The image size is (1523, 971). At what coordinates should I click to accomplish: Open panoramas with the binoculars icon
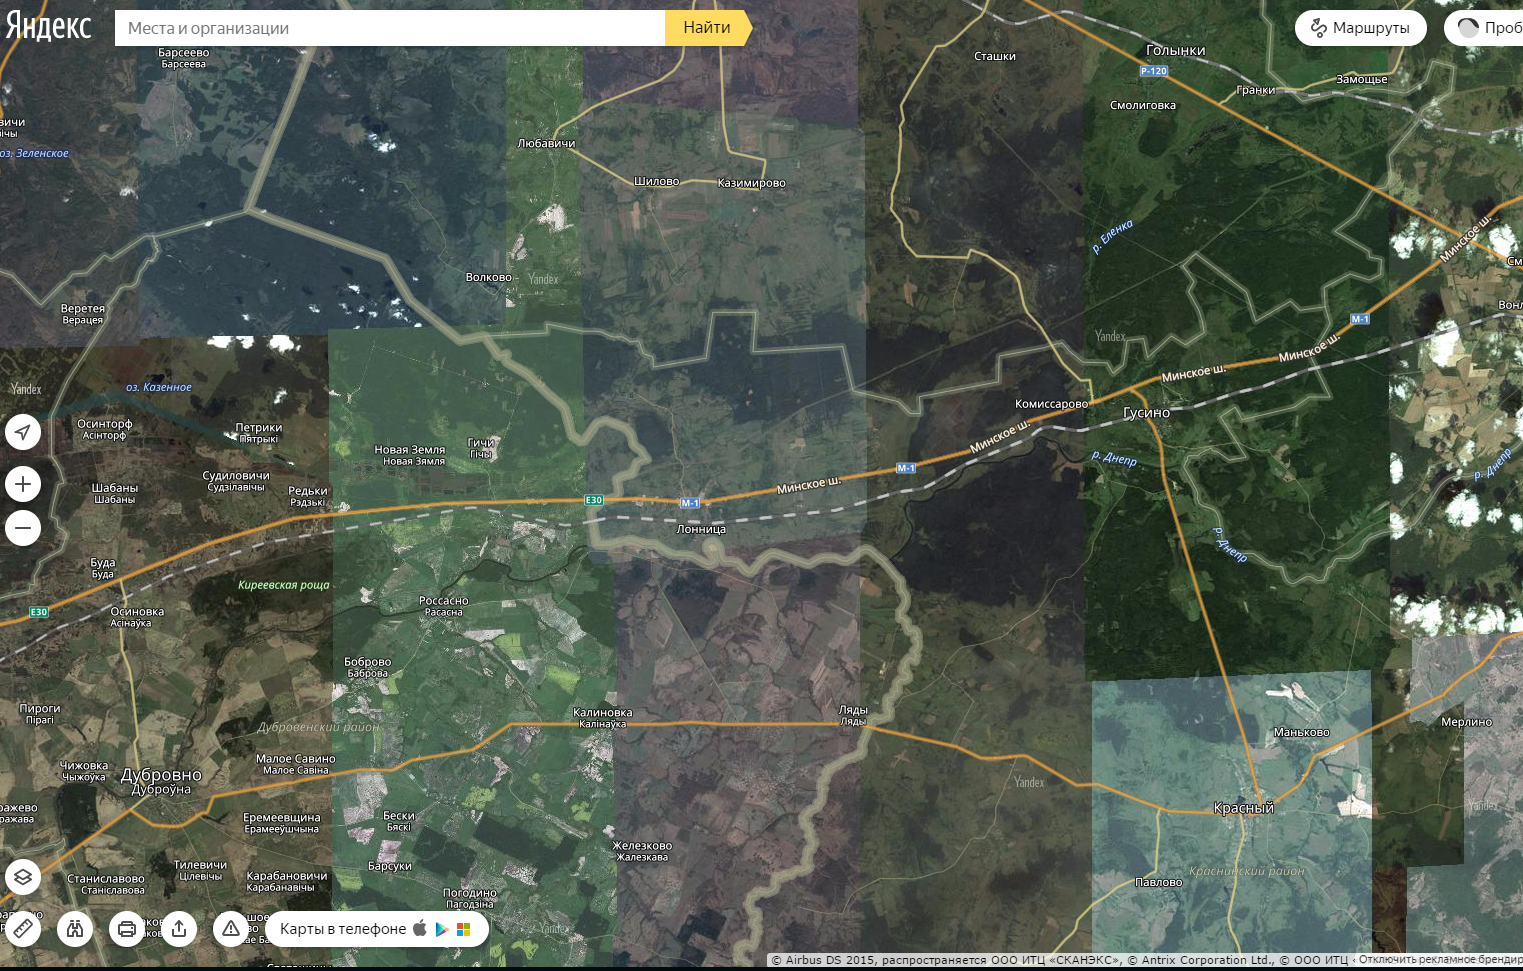click(75, 929)
